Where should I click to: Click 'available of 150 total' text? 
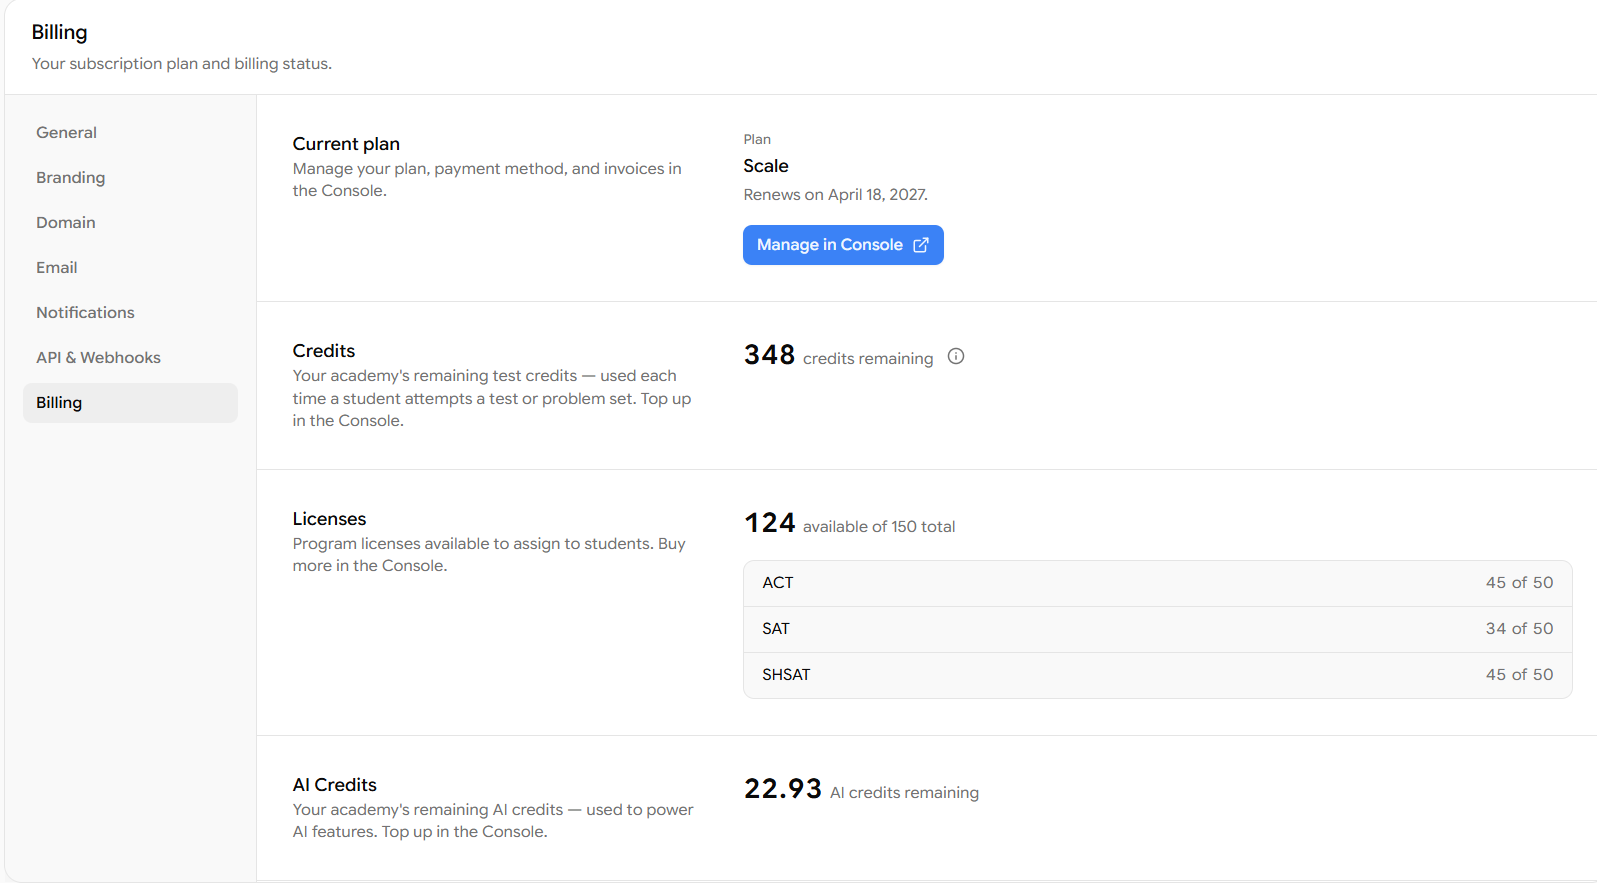pyautogui.click(x=879, y=527)
